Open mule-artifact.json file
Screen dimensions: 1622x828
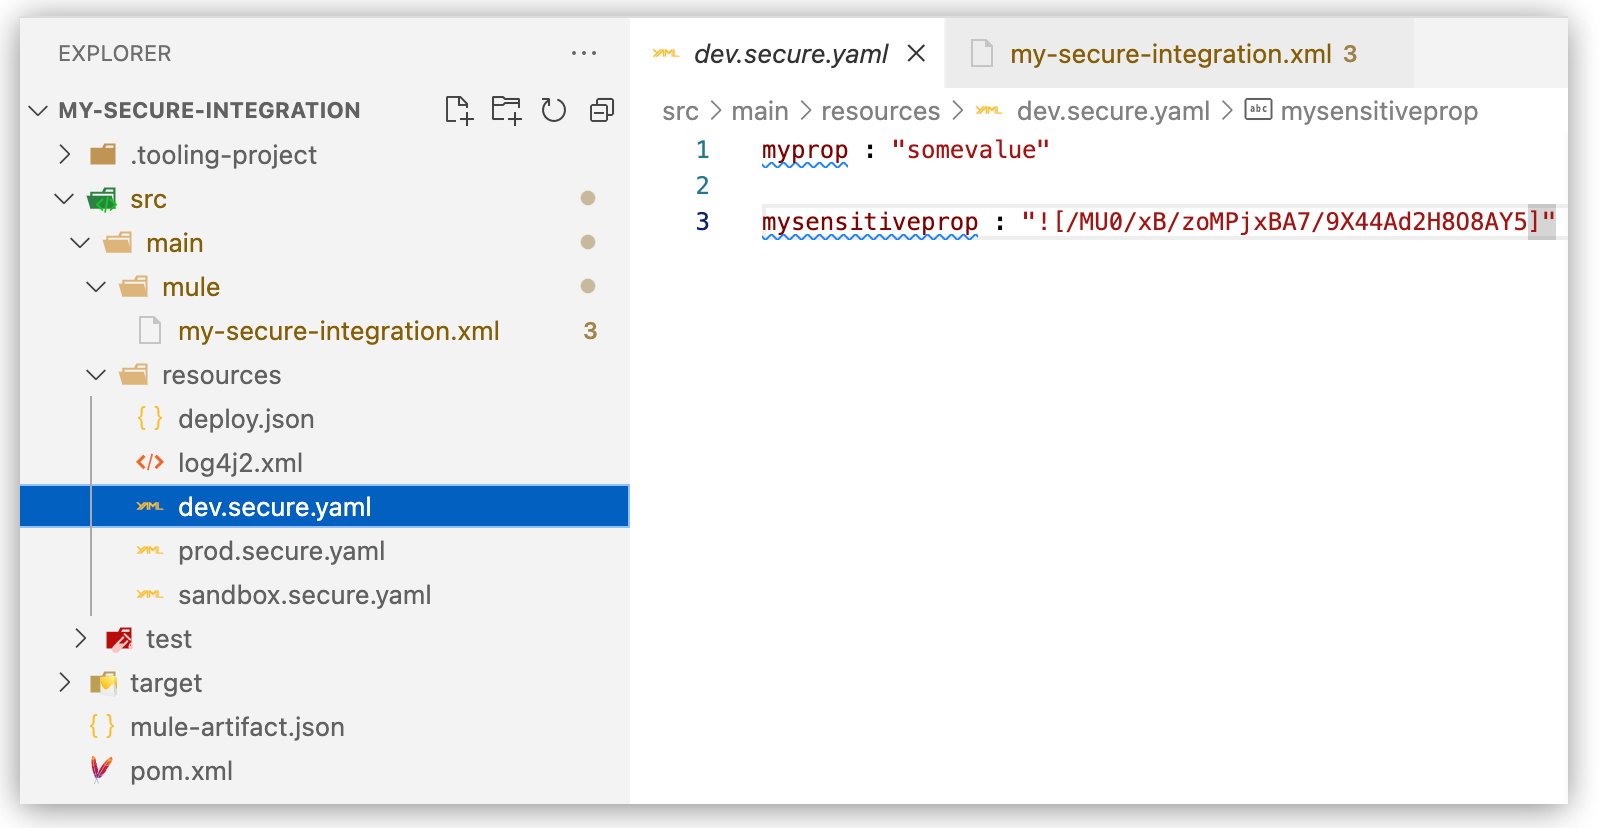click(324, 726)
